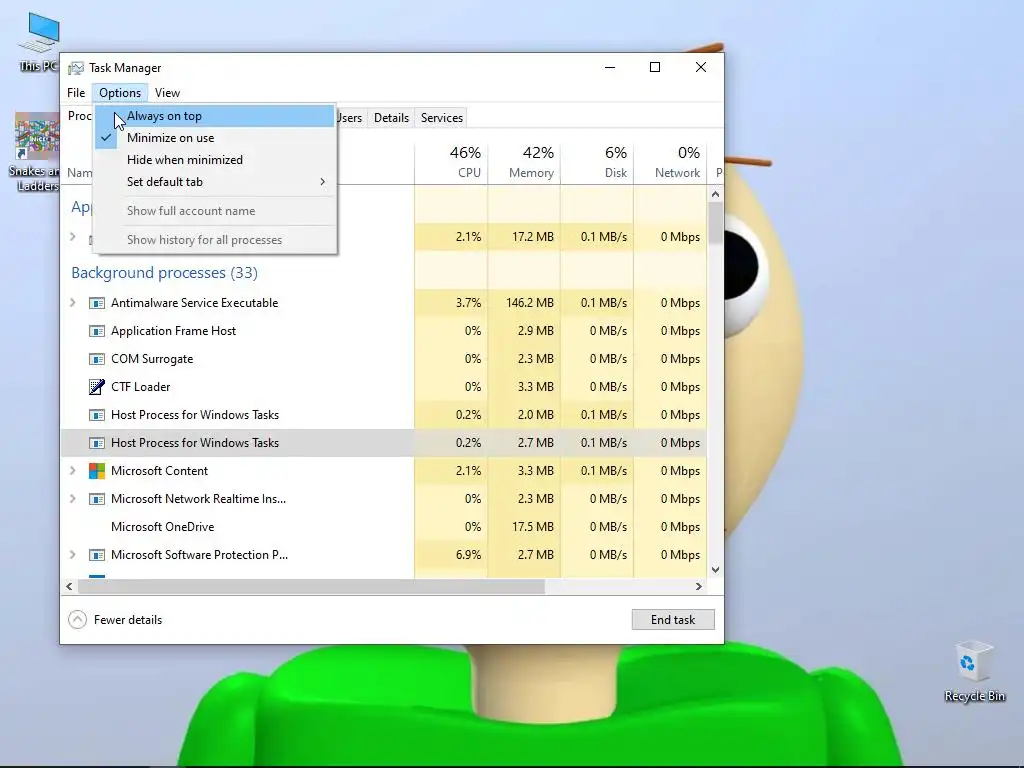Click the Application Frame Host icon
Image resolution: width=1024 pixels, height=768 pixels.
pyautogui.click(x=97, y=331)
